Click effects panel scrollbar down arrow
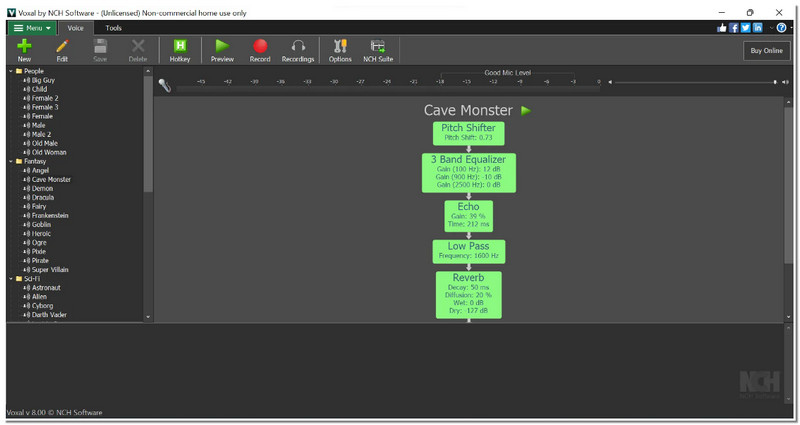 point(789,317)
